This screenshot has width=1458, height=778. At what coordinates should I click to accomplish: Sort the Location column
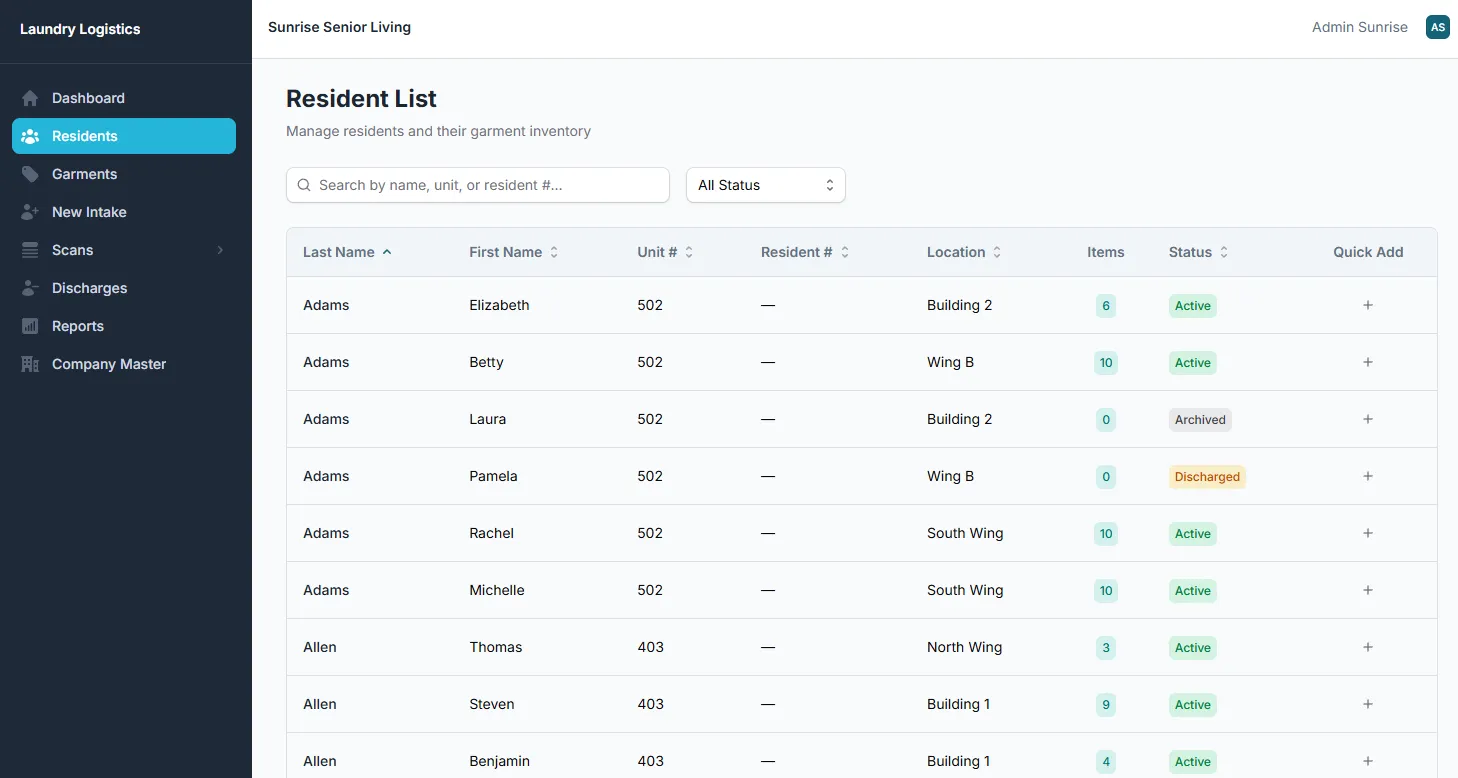pyautogui.click(x=961, y=252)
